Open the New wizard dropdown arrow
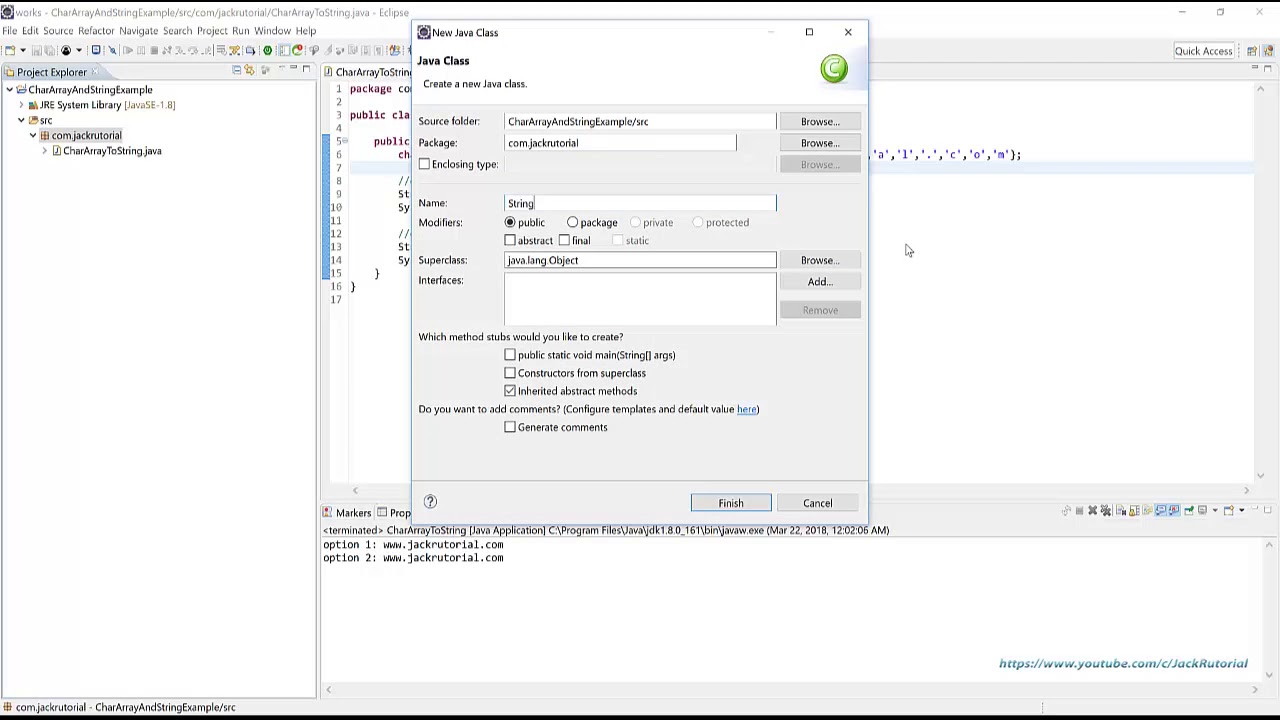The image size is (1280, 720). pos(23,50)
